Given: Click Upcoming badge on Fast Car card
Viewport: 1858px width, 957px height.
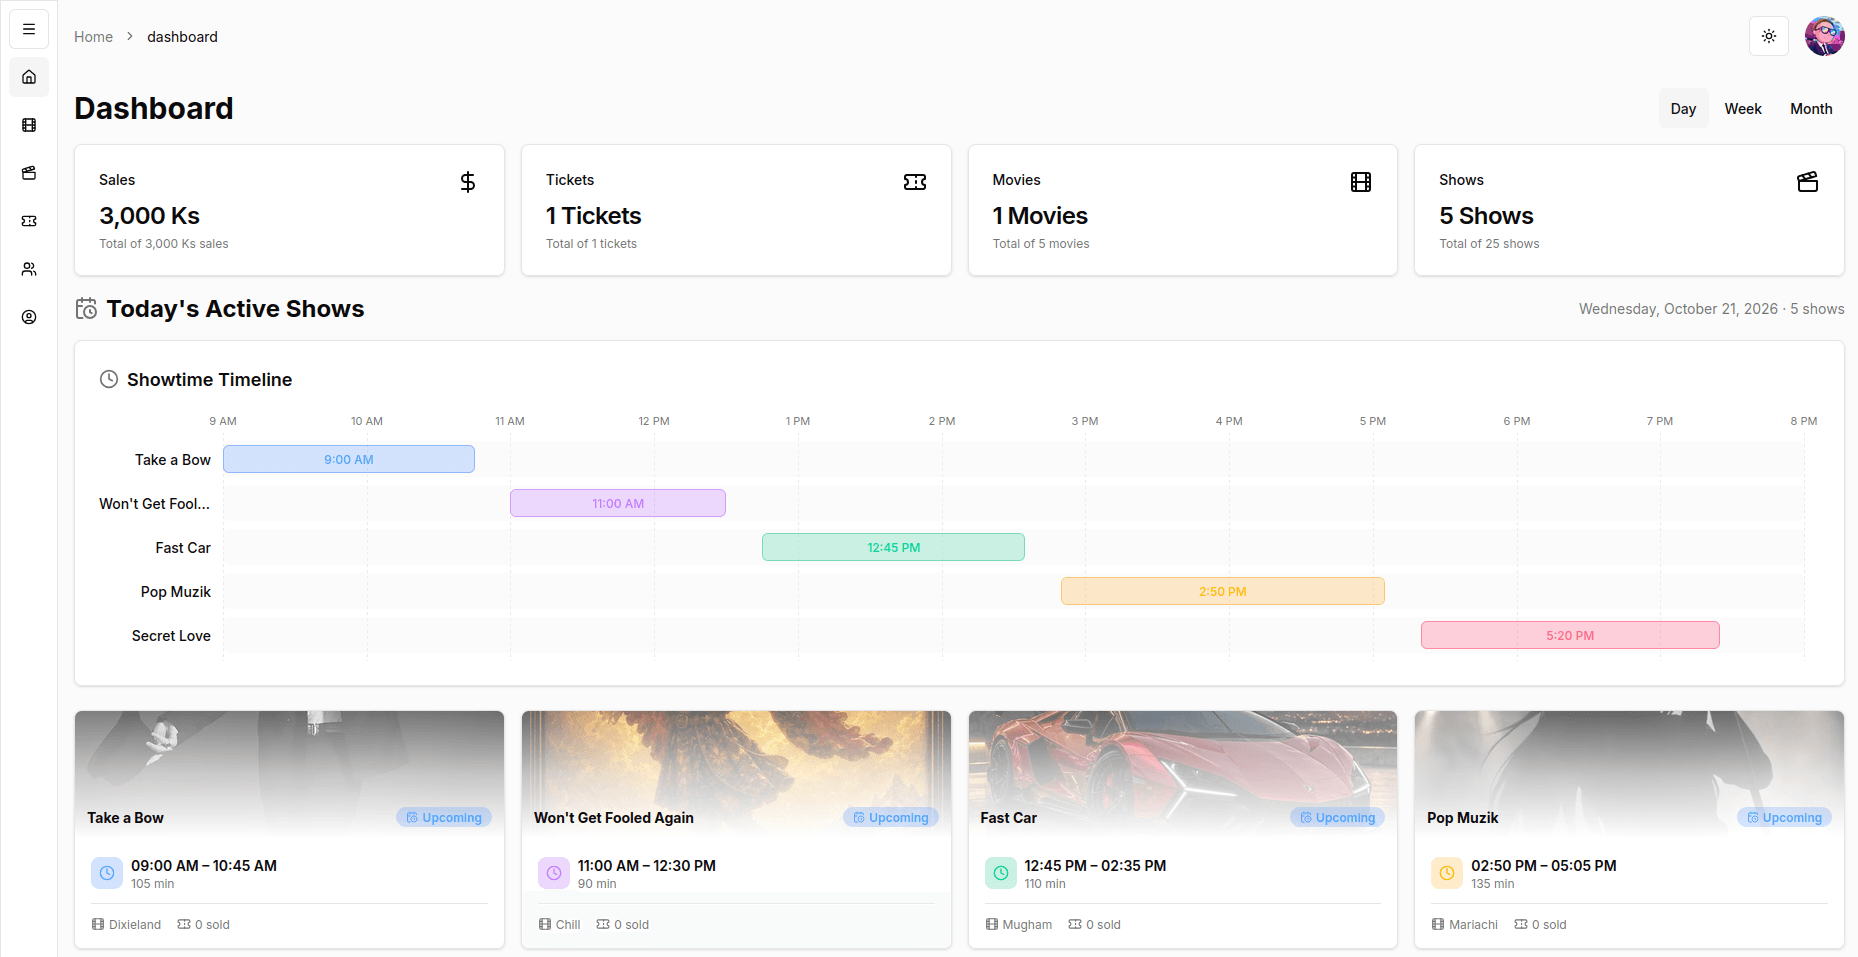Looking at the screenshot, I should [x=1338, y=817].
